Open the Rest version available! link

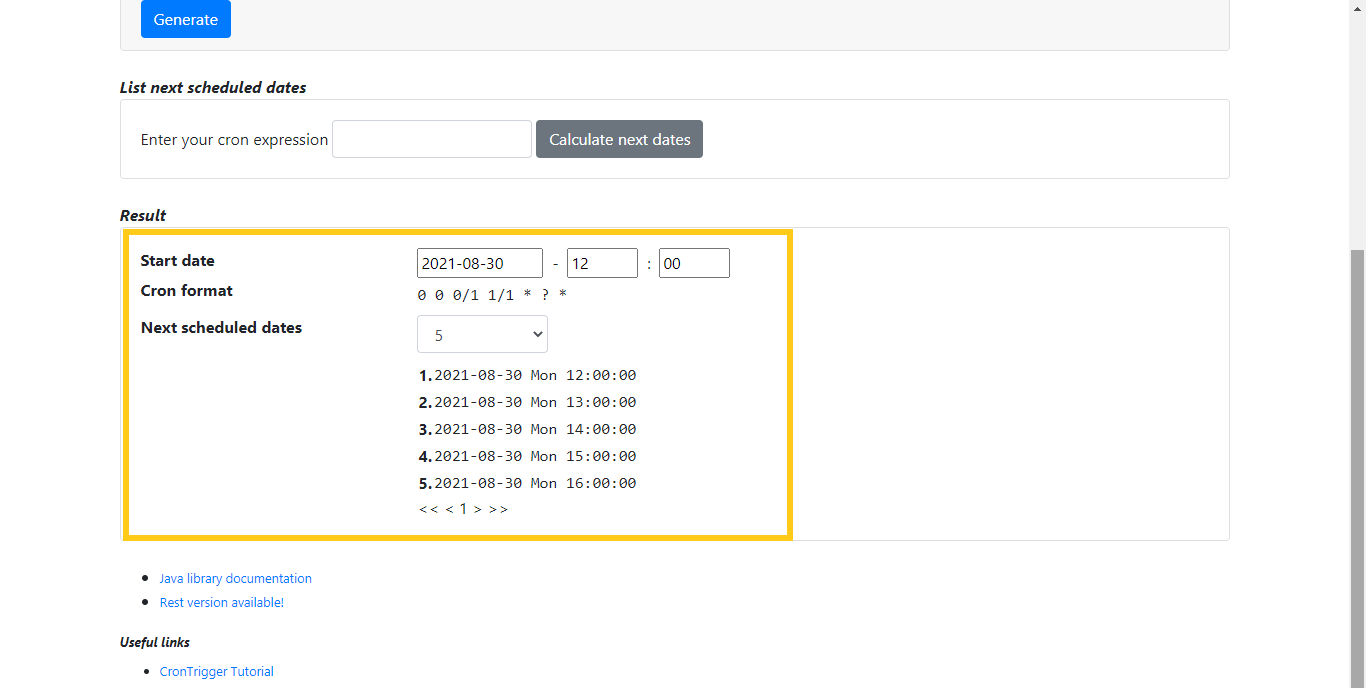click(221, 602)
